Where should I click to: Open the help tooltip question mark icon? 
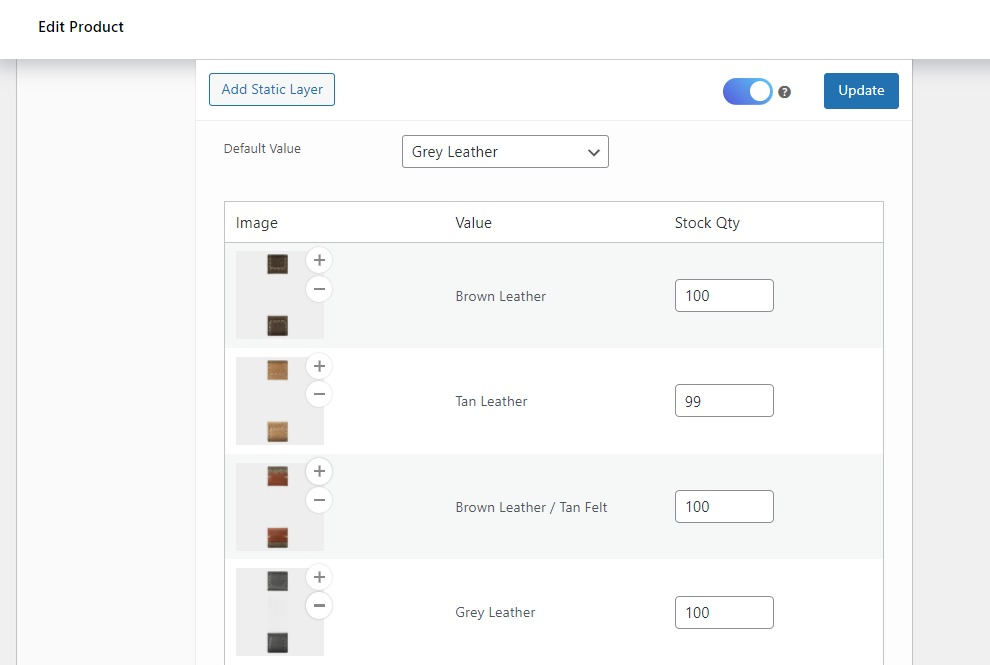tap(784, 91)
